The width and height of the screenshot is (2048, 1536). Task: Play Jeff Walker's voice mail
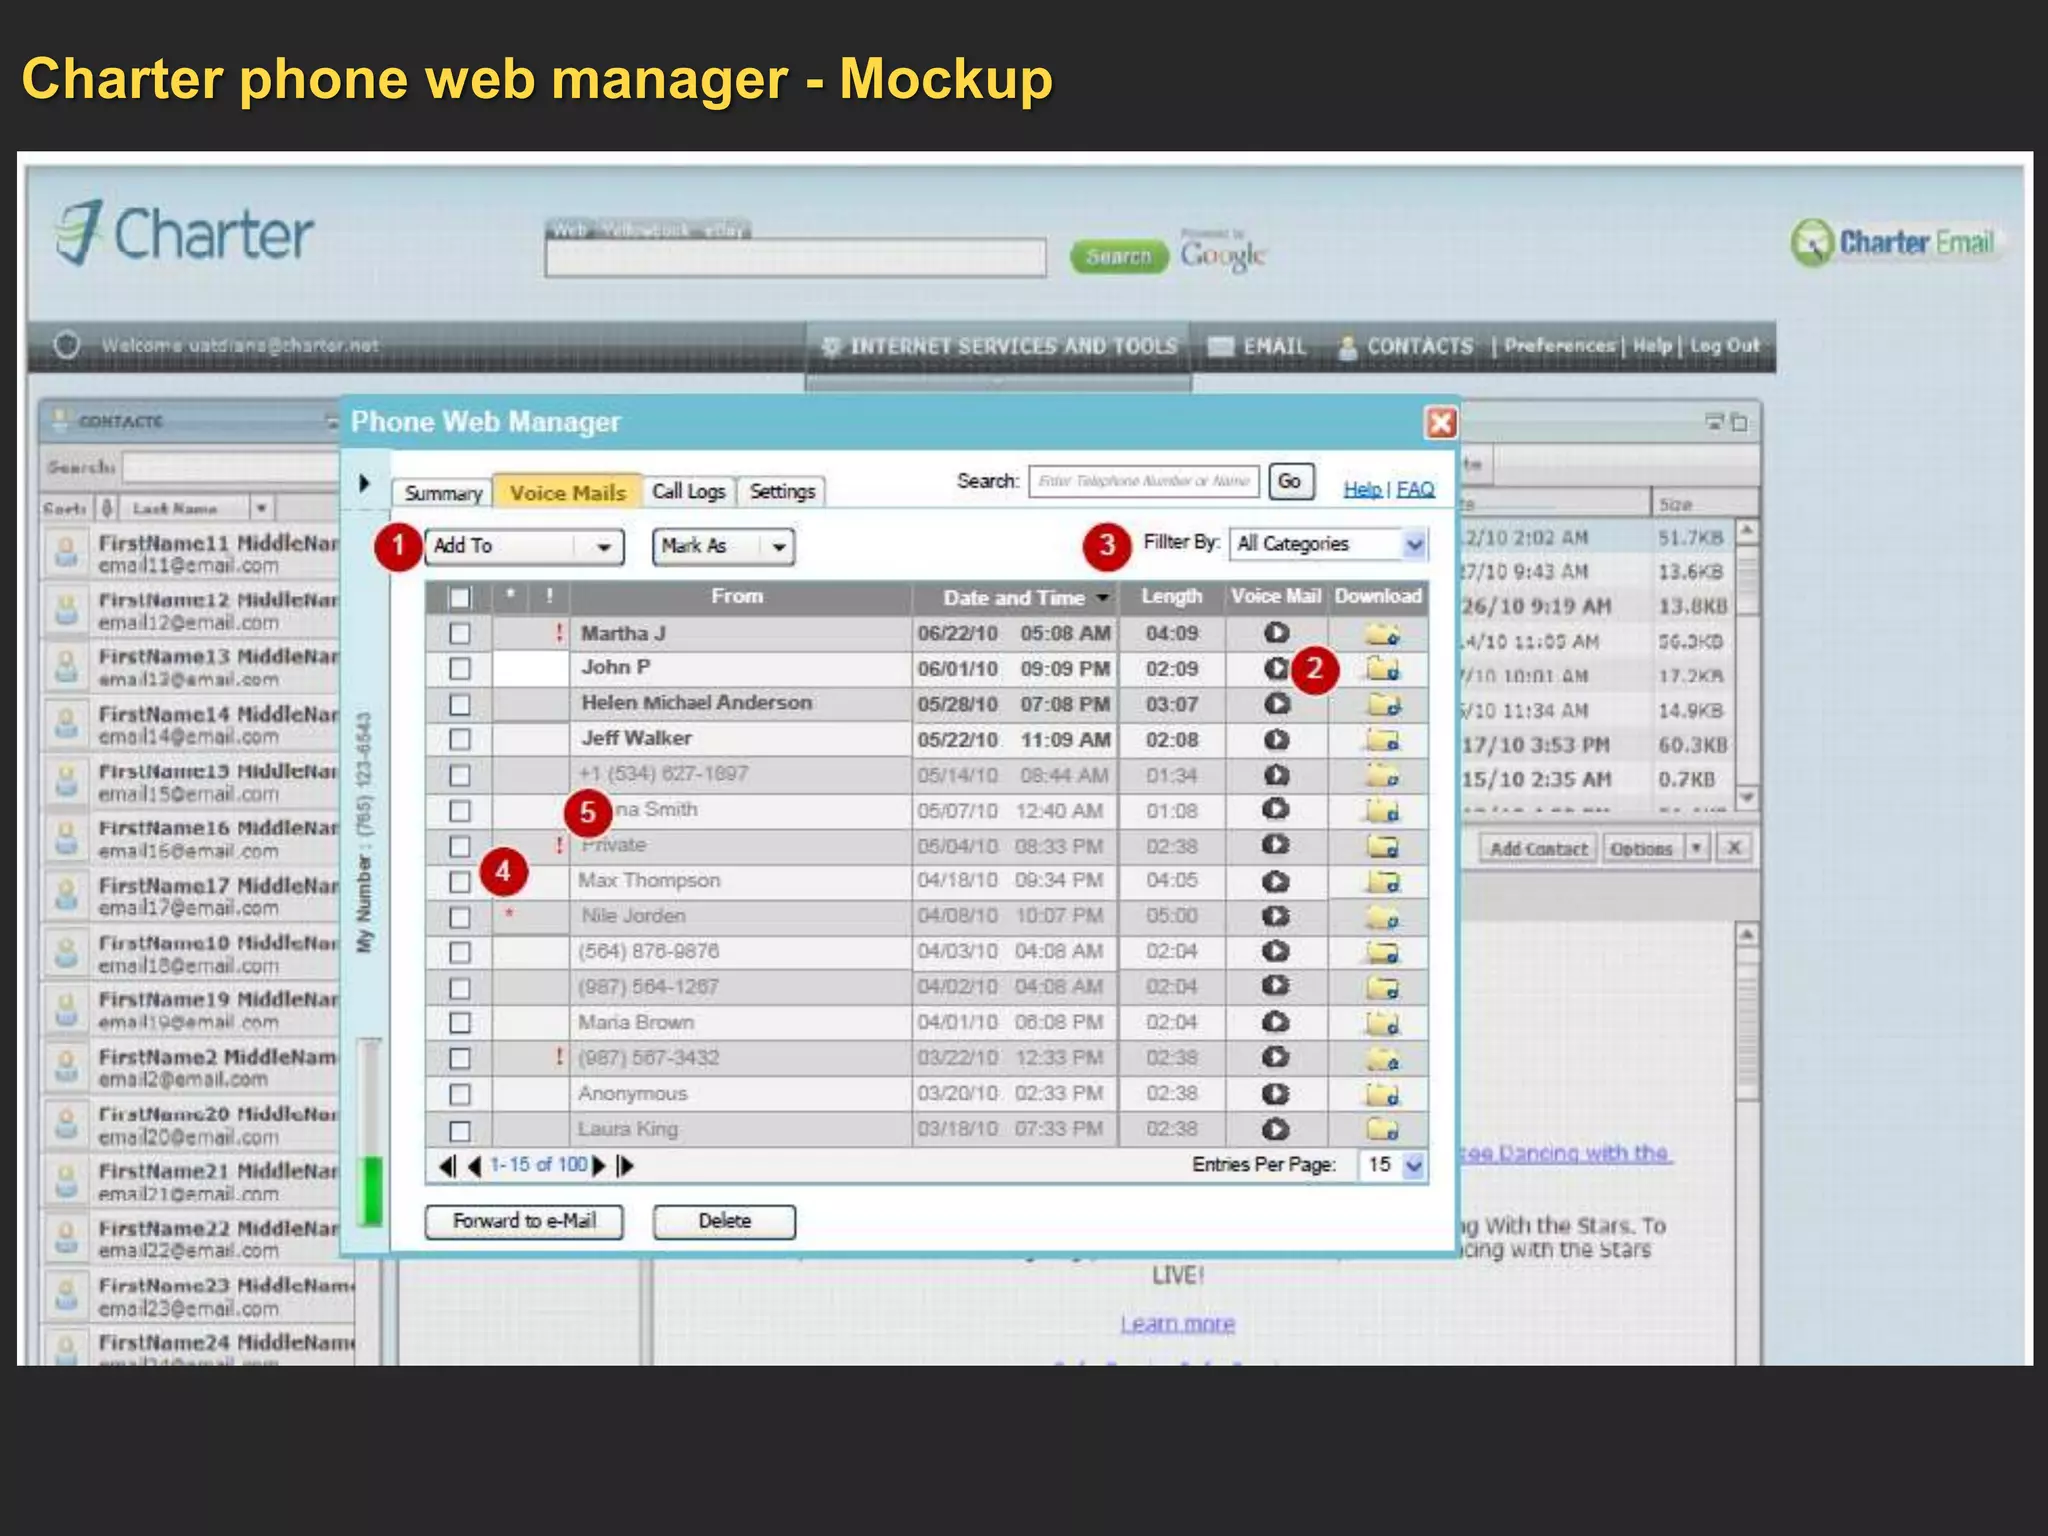(x=1276, y=740)
